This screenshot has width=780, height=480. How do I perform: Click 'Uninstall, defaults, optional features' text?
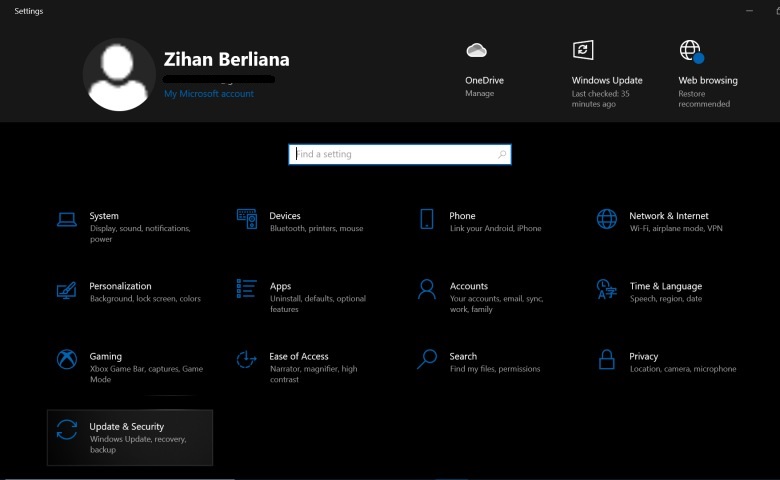[x=318, y=304]
